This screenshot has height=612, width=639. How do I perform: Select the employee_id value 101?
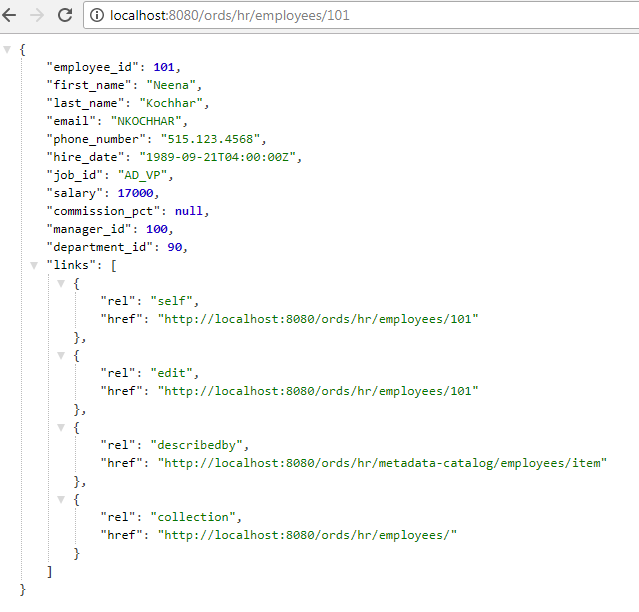(x=164, y=67)
